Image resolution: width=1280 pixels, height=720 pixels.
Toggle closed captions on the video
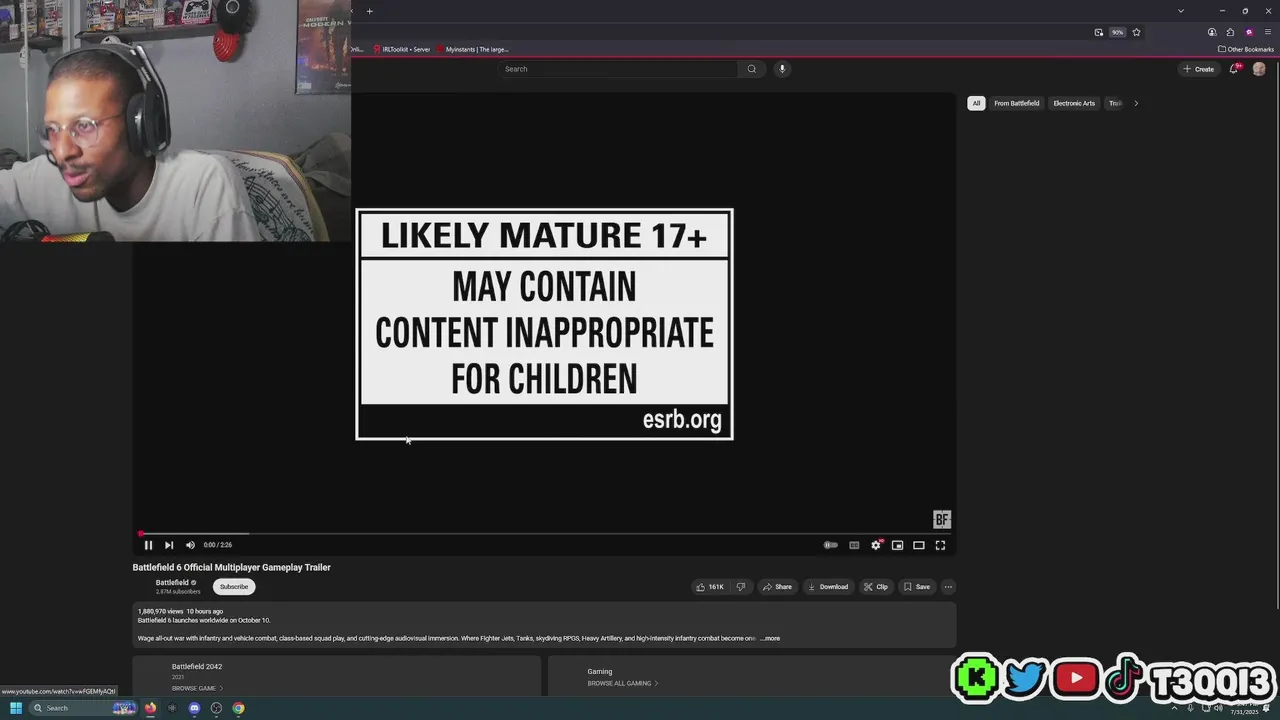point(854,545)
